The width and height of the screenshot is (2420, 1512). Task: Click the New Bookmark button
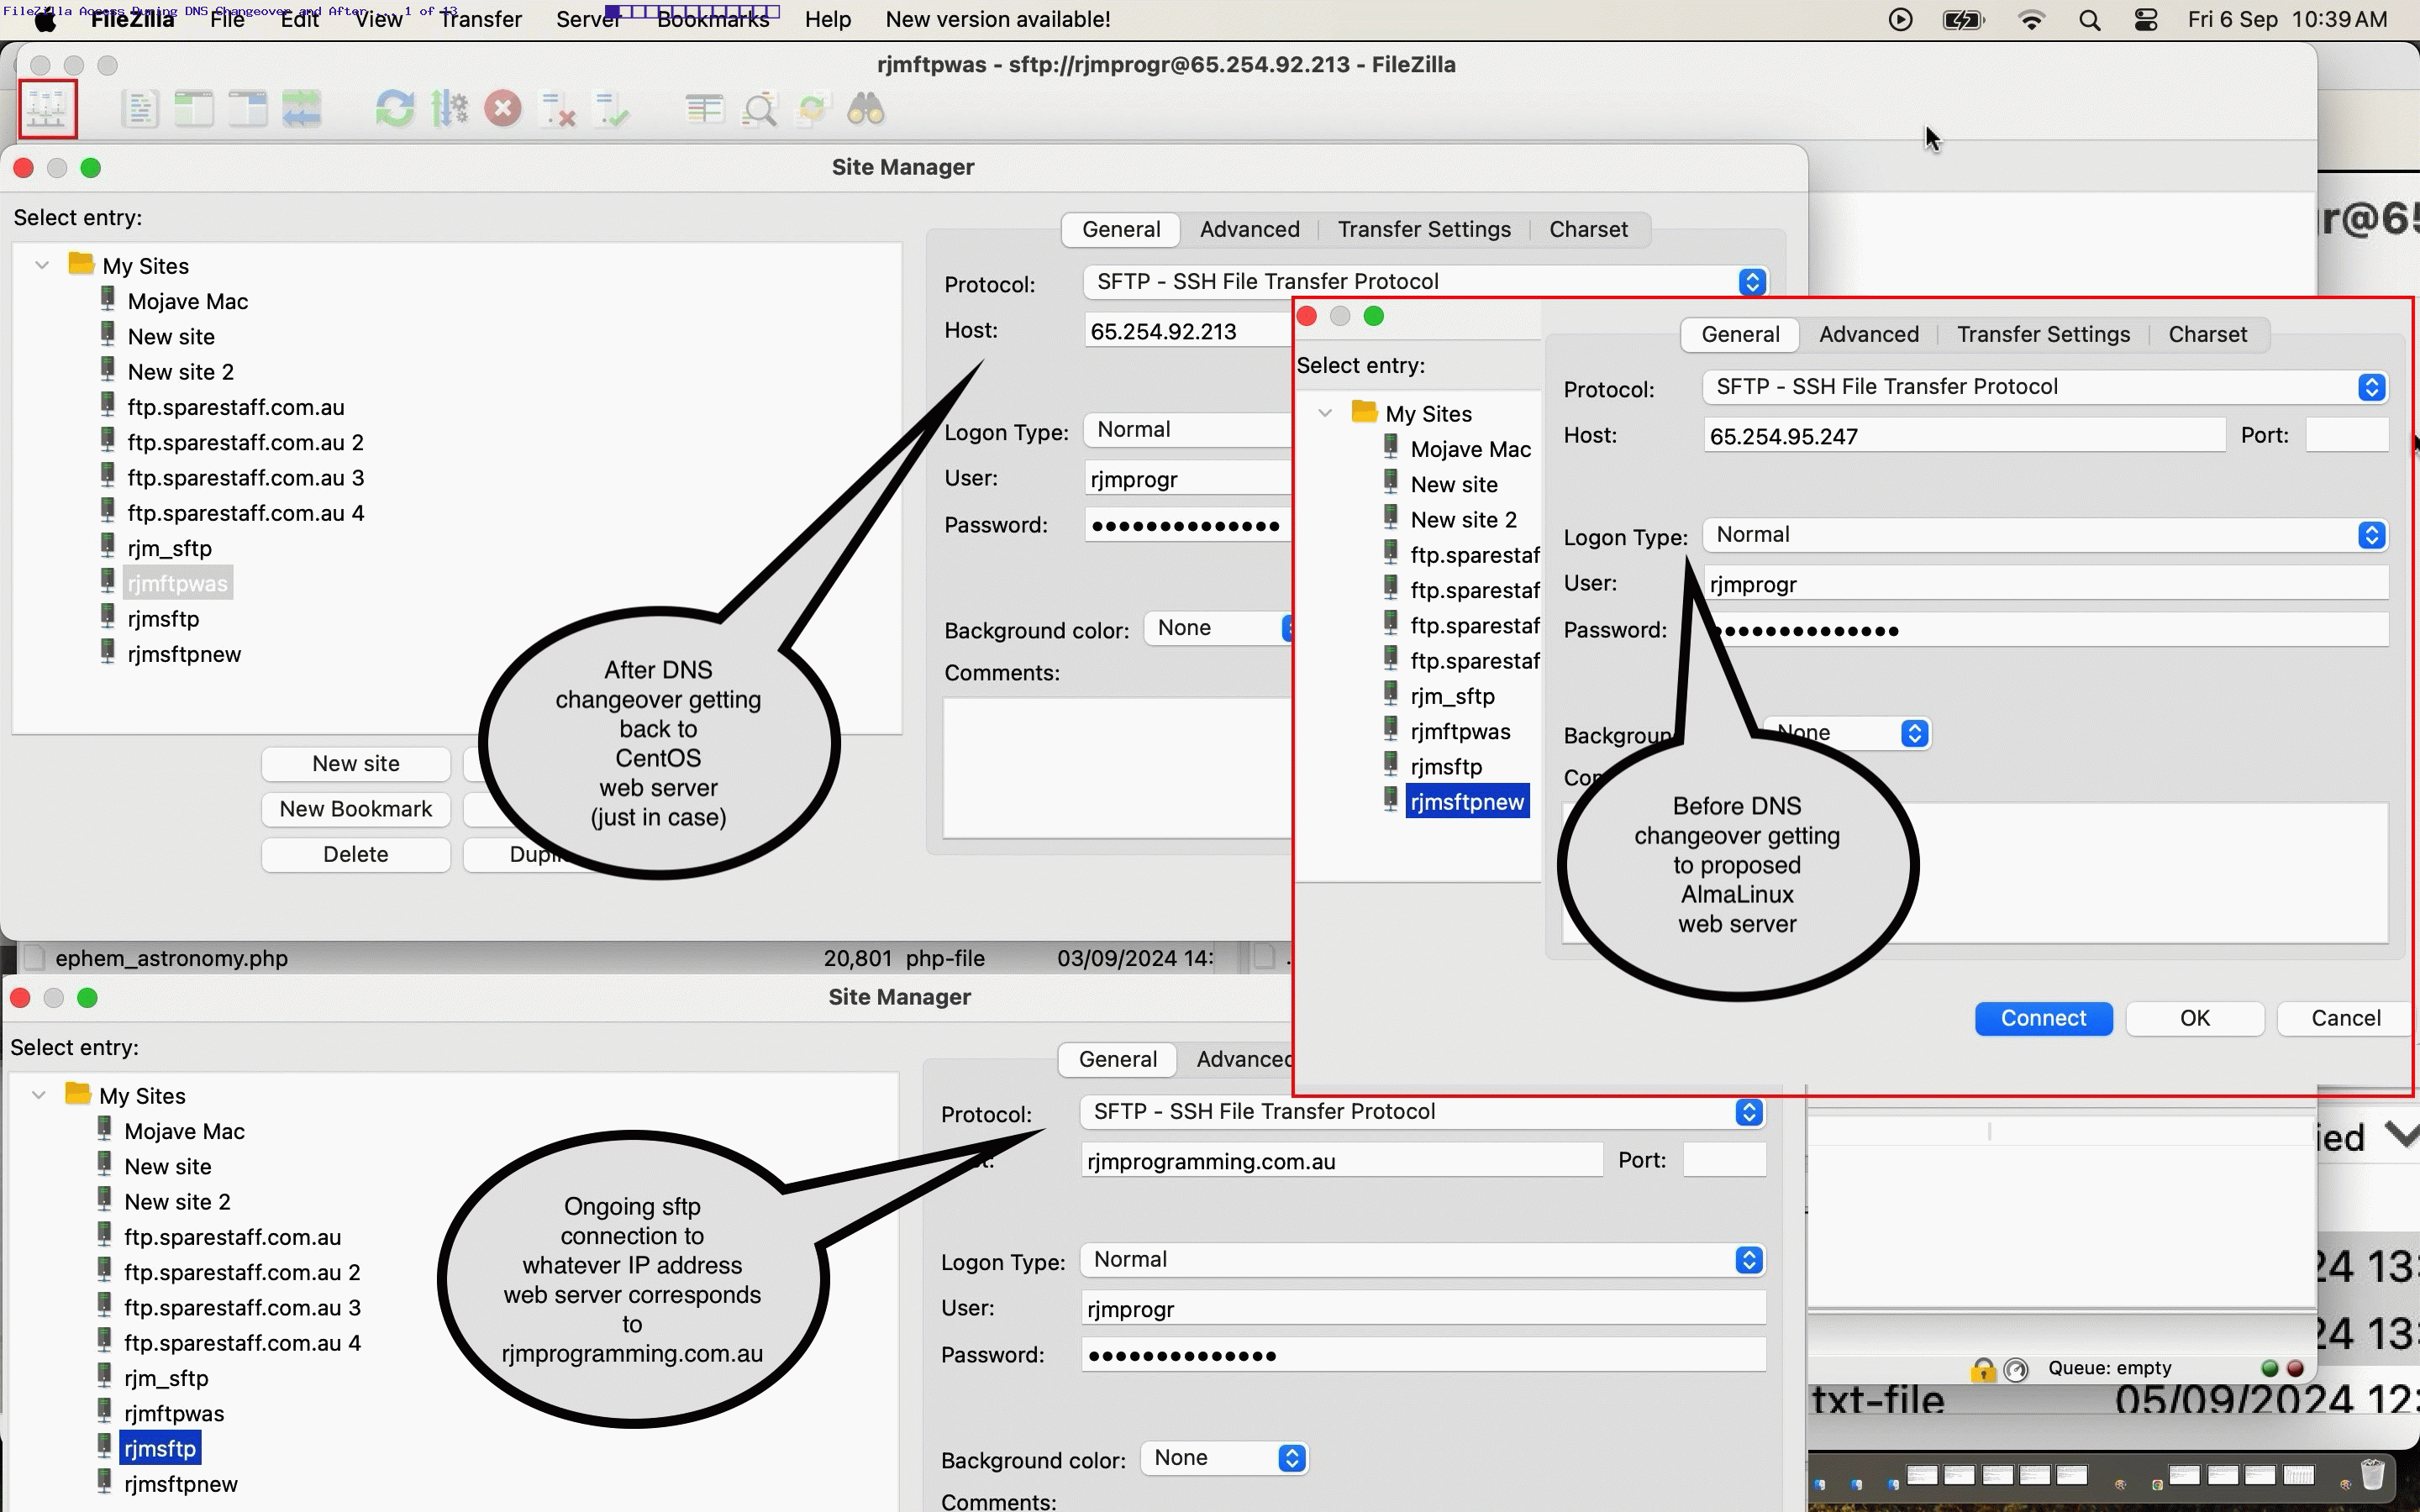click(356, 809)
